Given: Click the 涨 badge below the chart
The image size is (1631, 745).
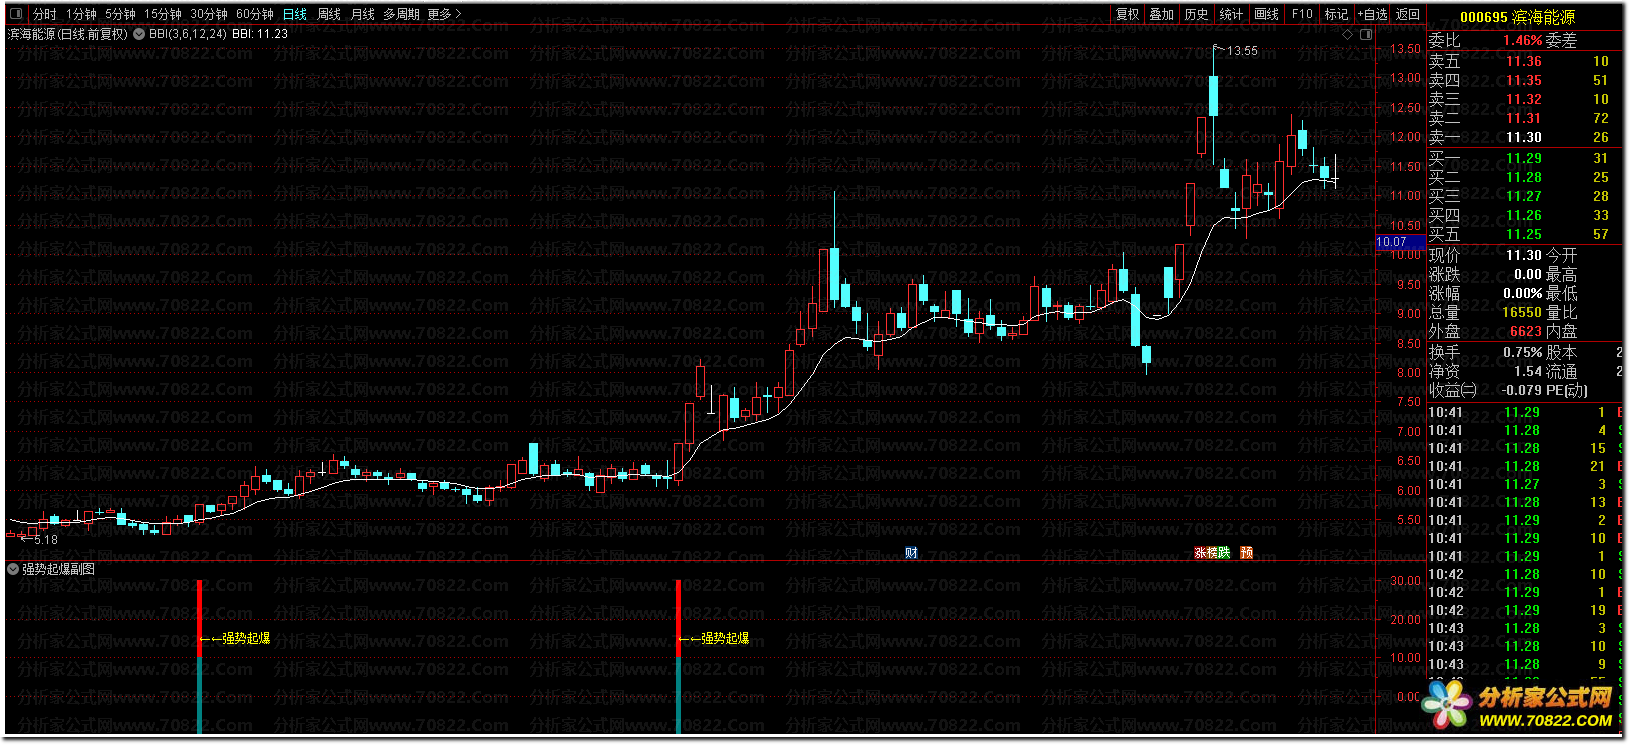Looking at the screenshot, I should (1200, 553).
